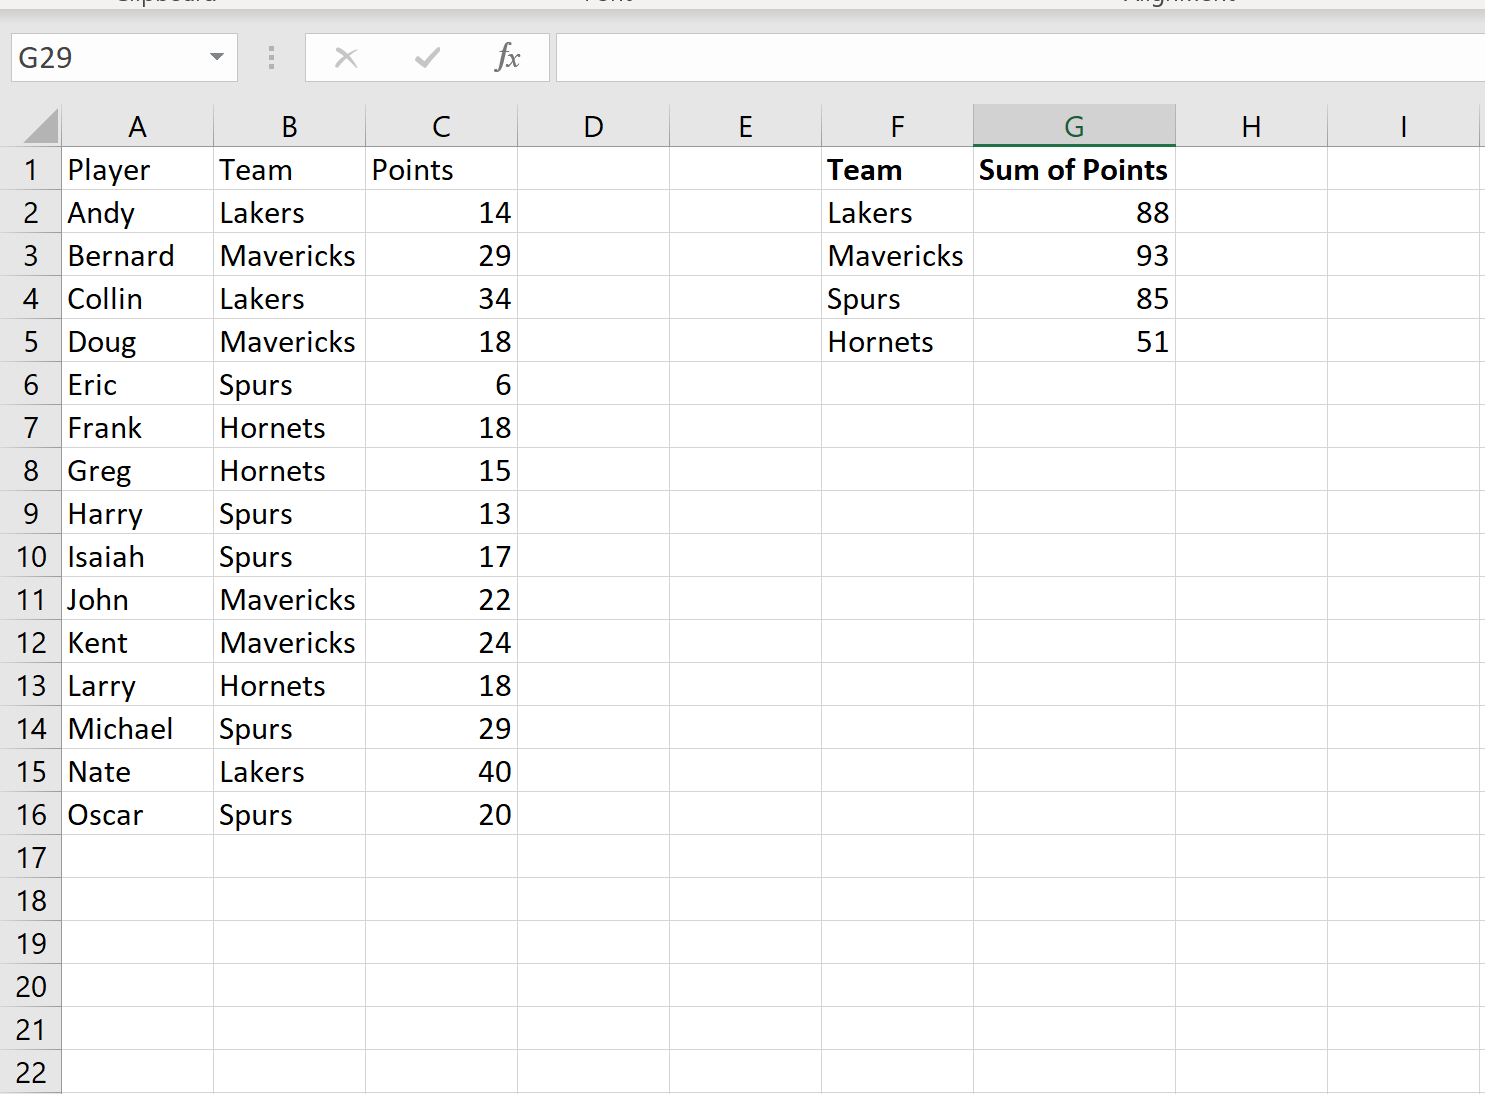Select Andy's points value of 14
Image resolution: width=1485 pixels, height=1094 pixels.
[x=441, y=212]
